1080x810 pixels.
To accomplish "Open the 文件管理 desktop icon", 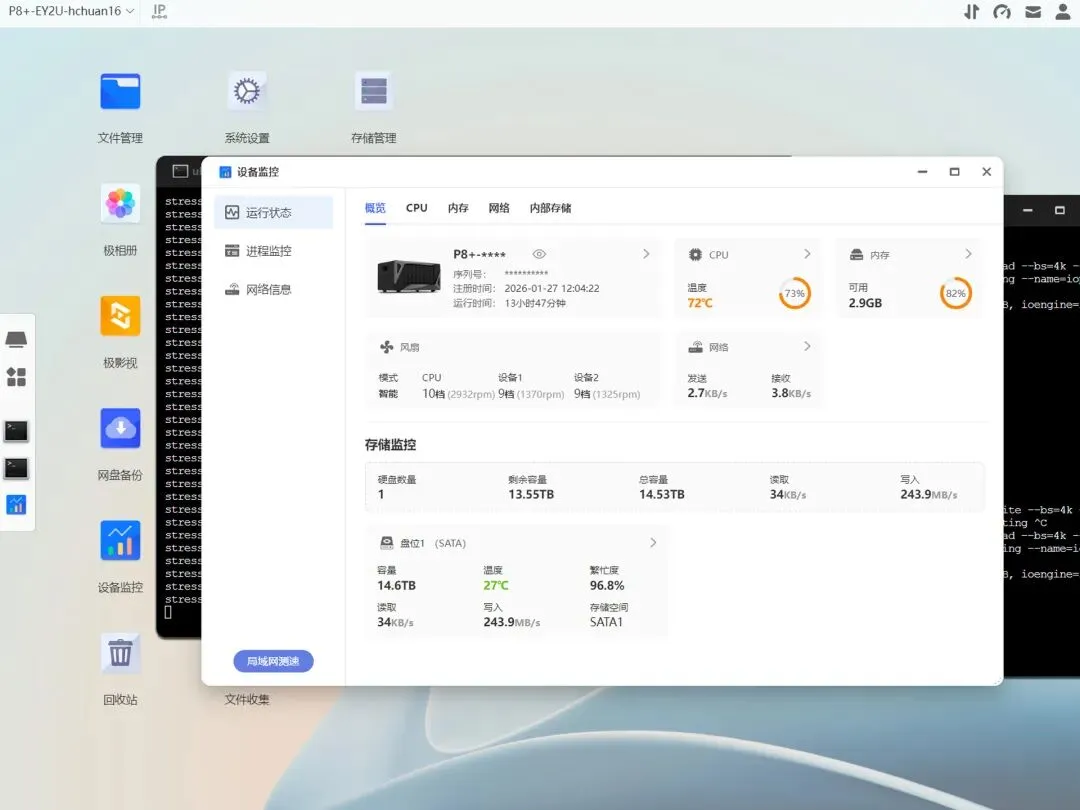I will [x=120, y=92].
